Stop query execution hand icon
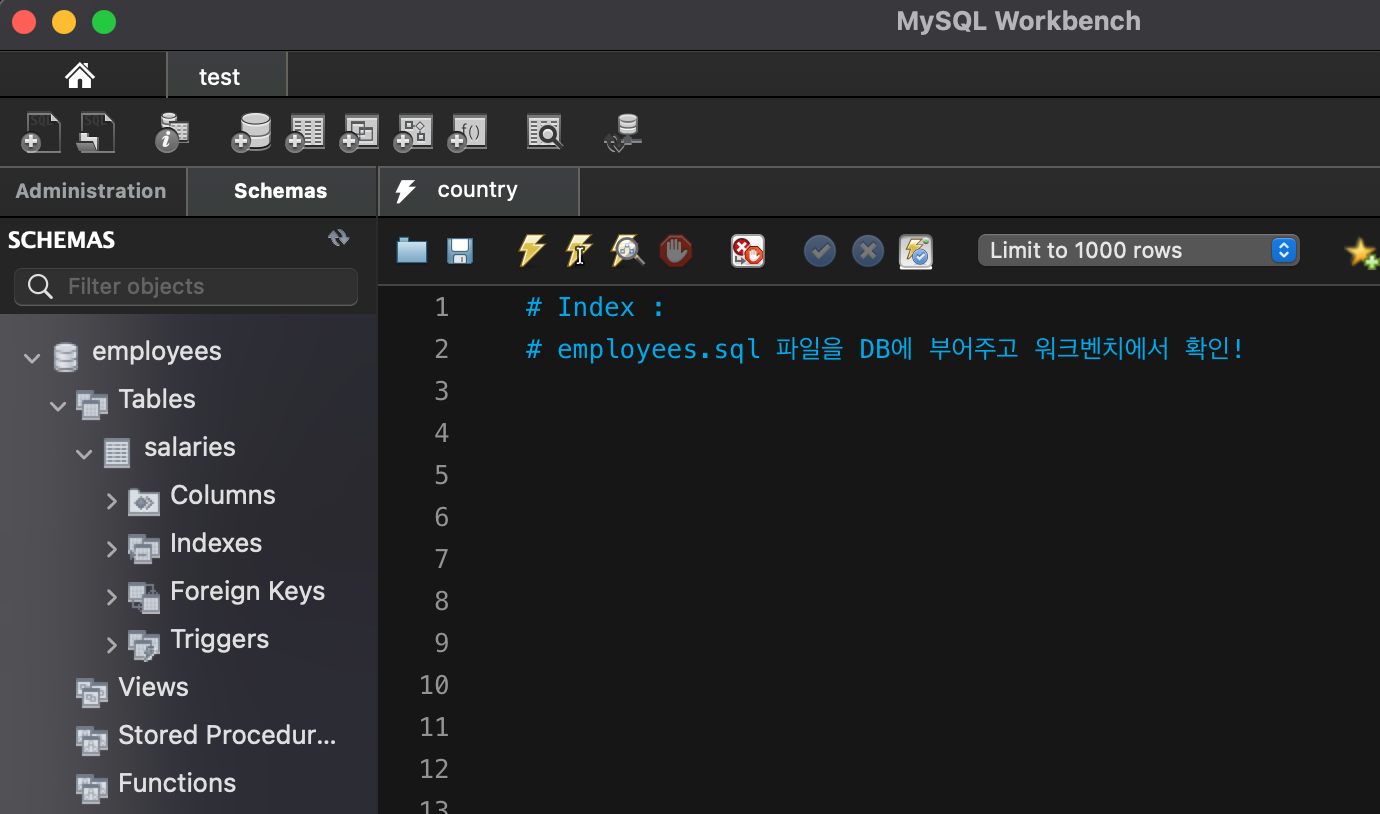The image size is (1380, 814). coord(676,250)
